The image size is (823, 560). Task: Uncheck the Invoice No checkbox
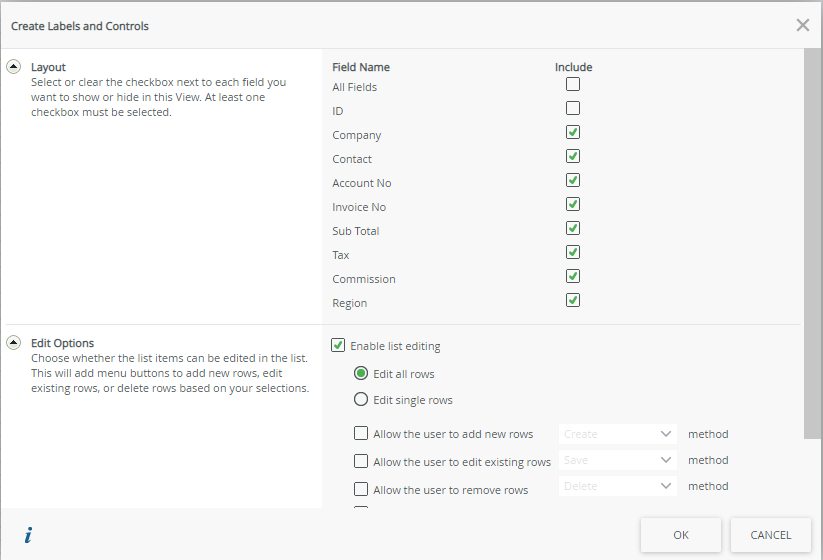[x=573, y=205]
